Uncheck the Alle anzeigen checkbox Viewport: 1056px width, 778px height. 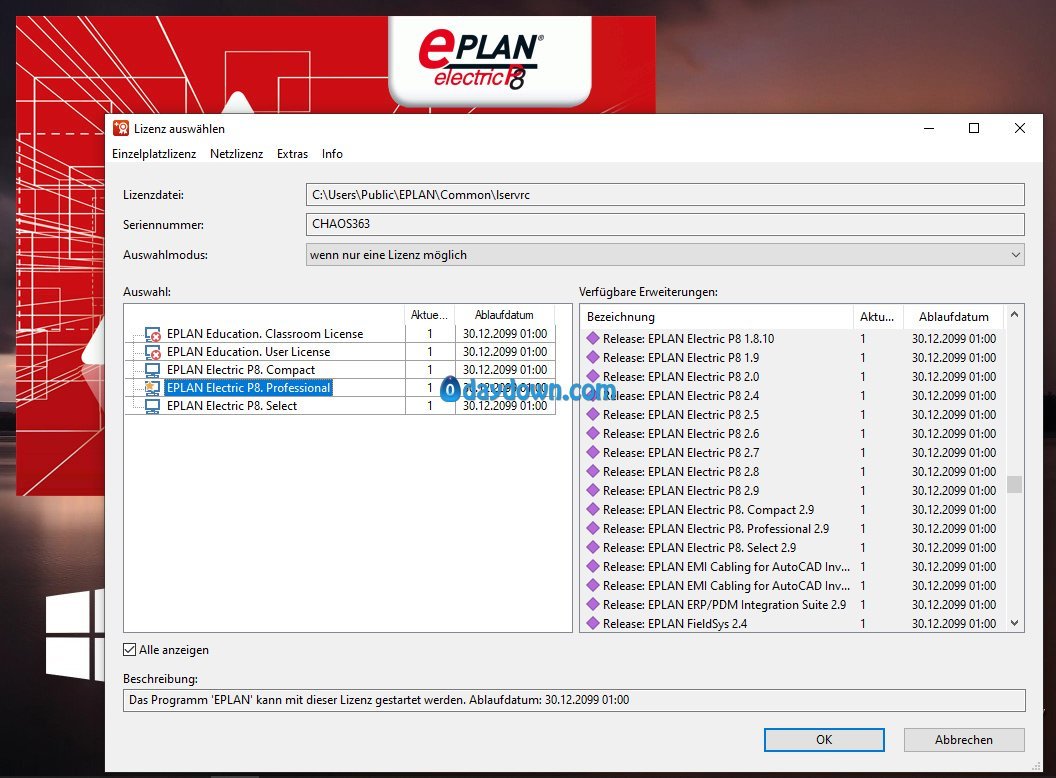129,649
